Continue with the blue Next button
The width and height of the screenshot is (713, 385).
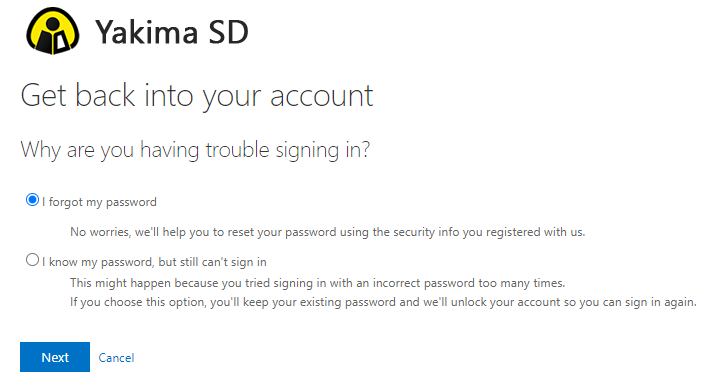55,357
